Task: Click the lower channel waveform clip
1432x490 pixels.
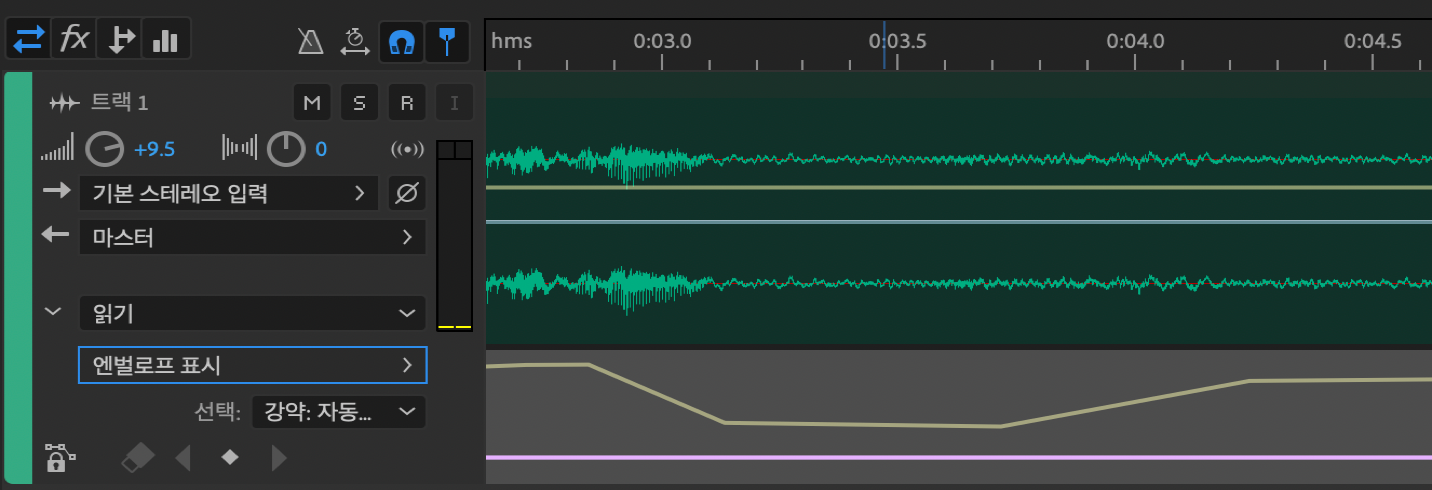Action: 958,283
